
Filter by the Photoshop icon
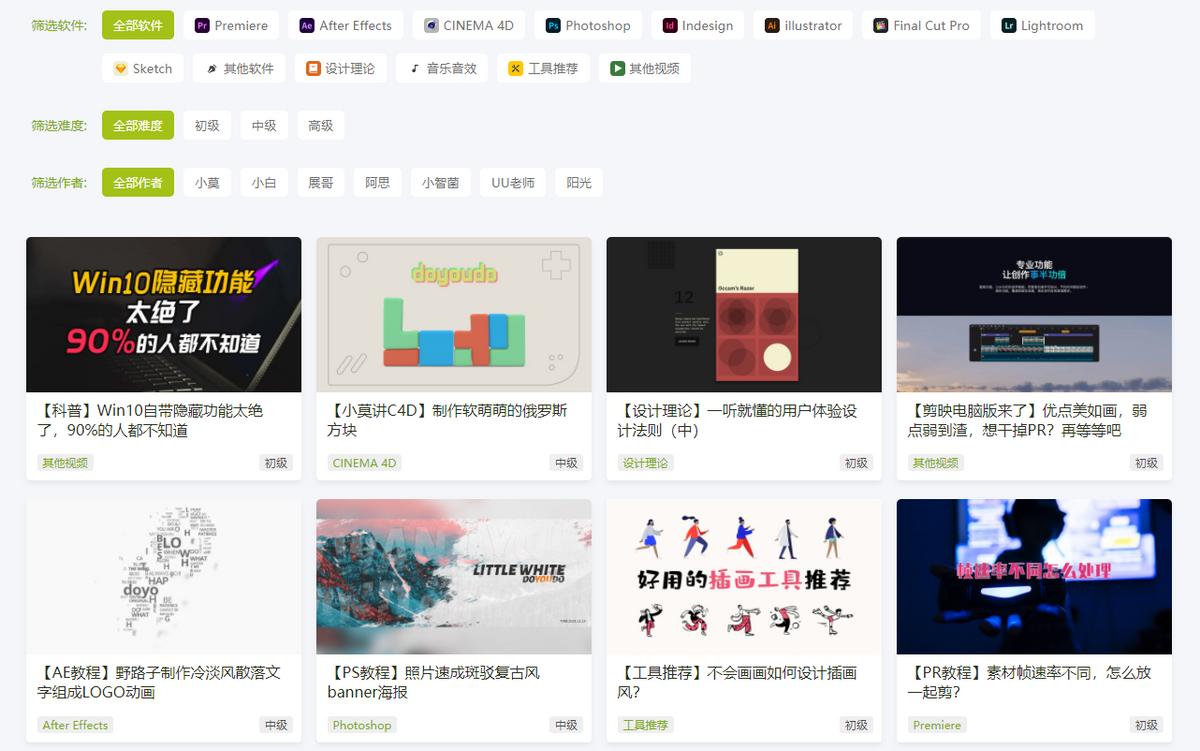coord(553,25)
